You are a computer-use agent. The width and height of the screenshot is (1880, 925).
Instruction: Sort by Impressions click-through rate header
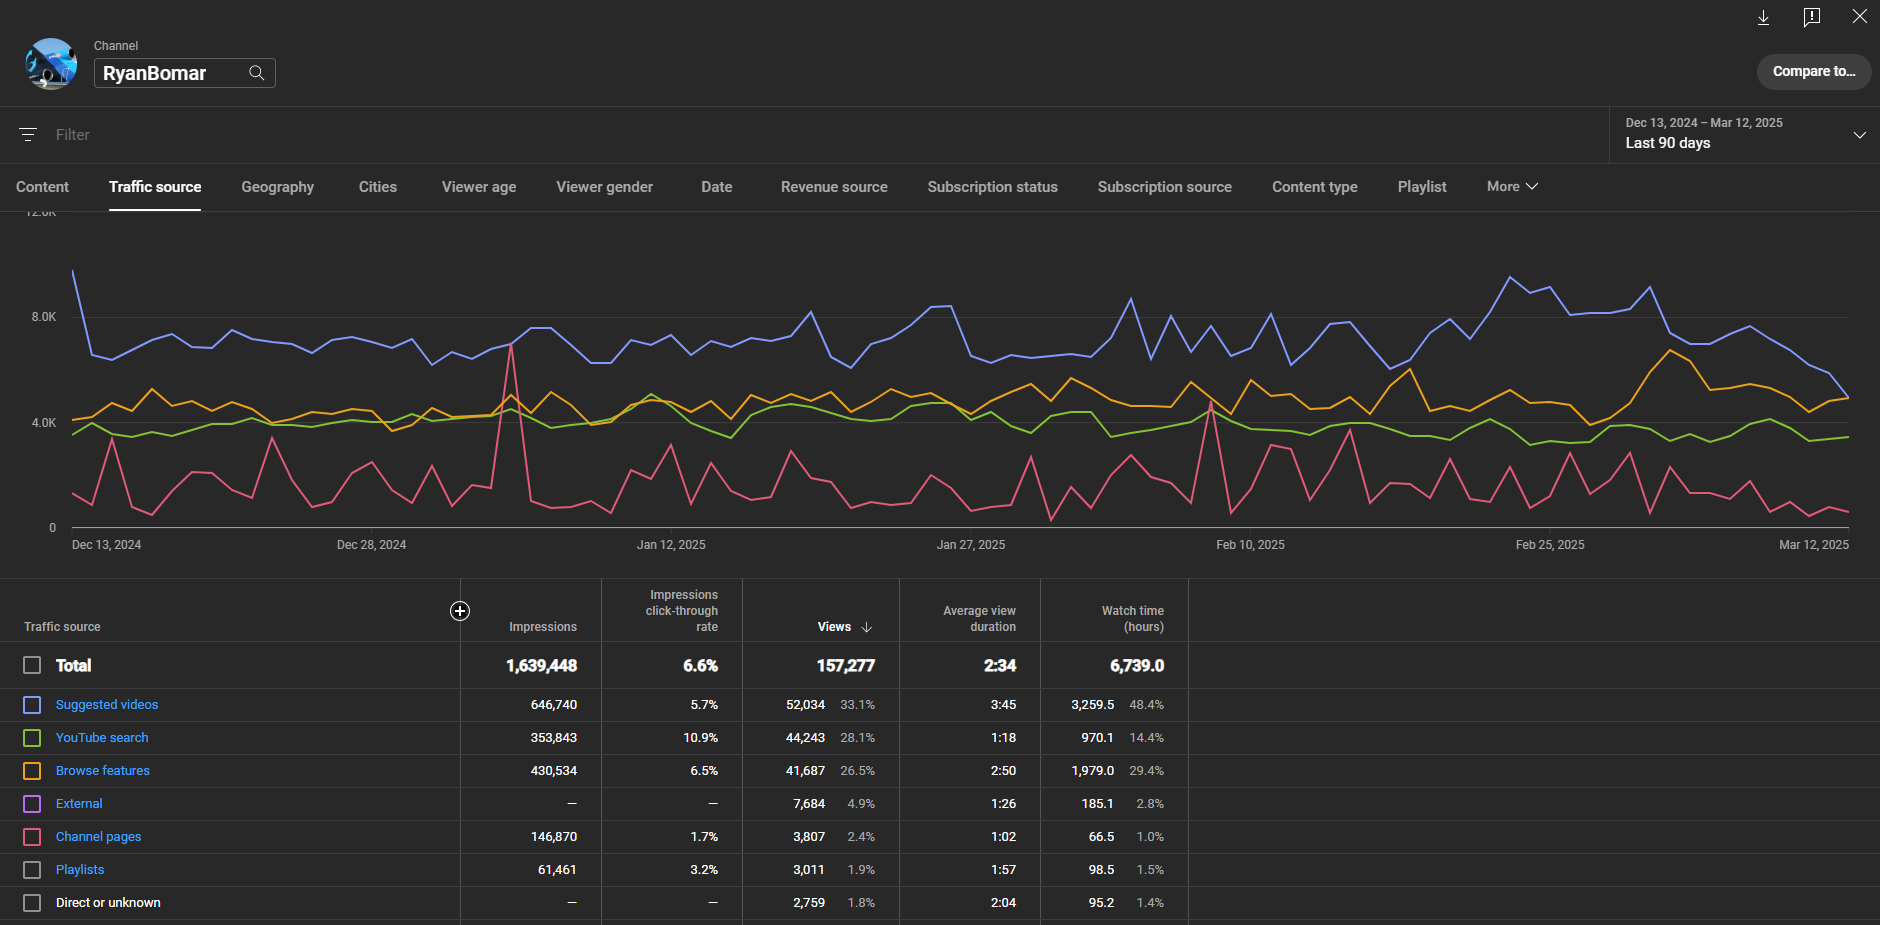click(682, 611)
